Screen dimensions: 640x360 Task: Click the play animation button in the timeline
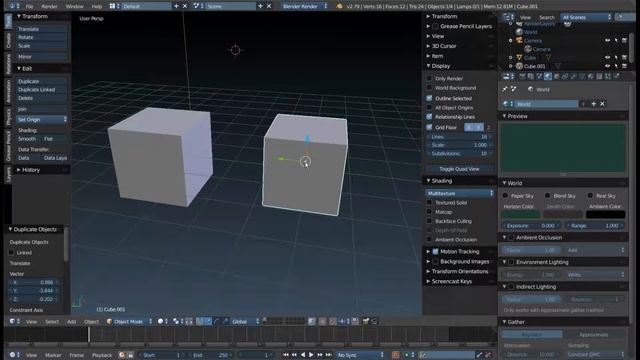pos(311,355)
